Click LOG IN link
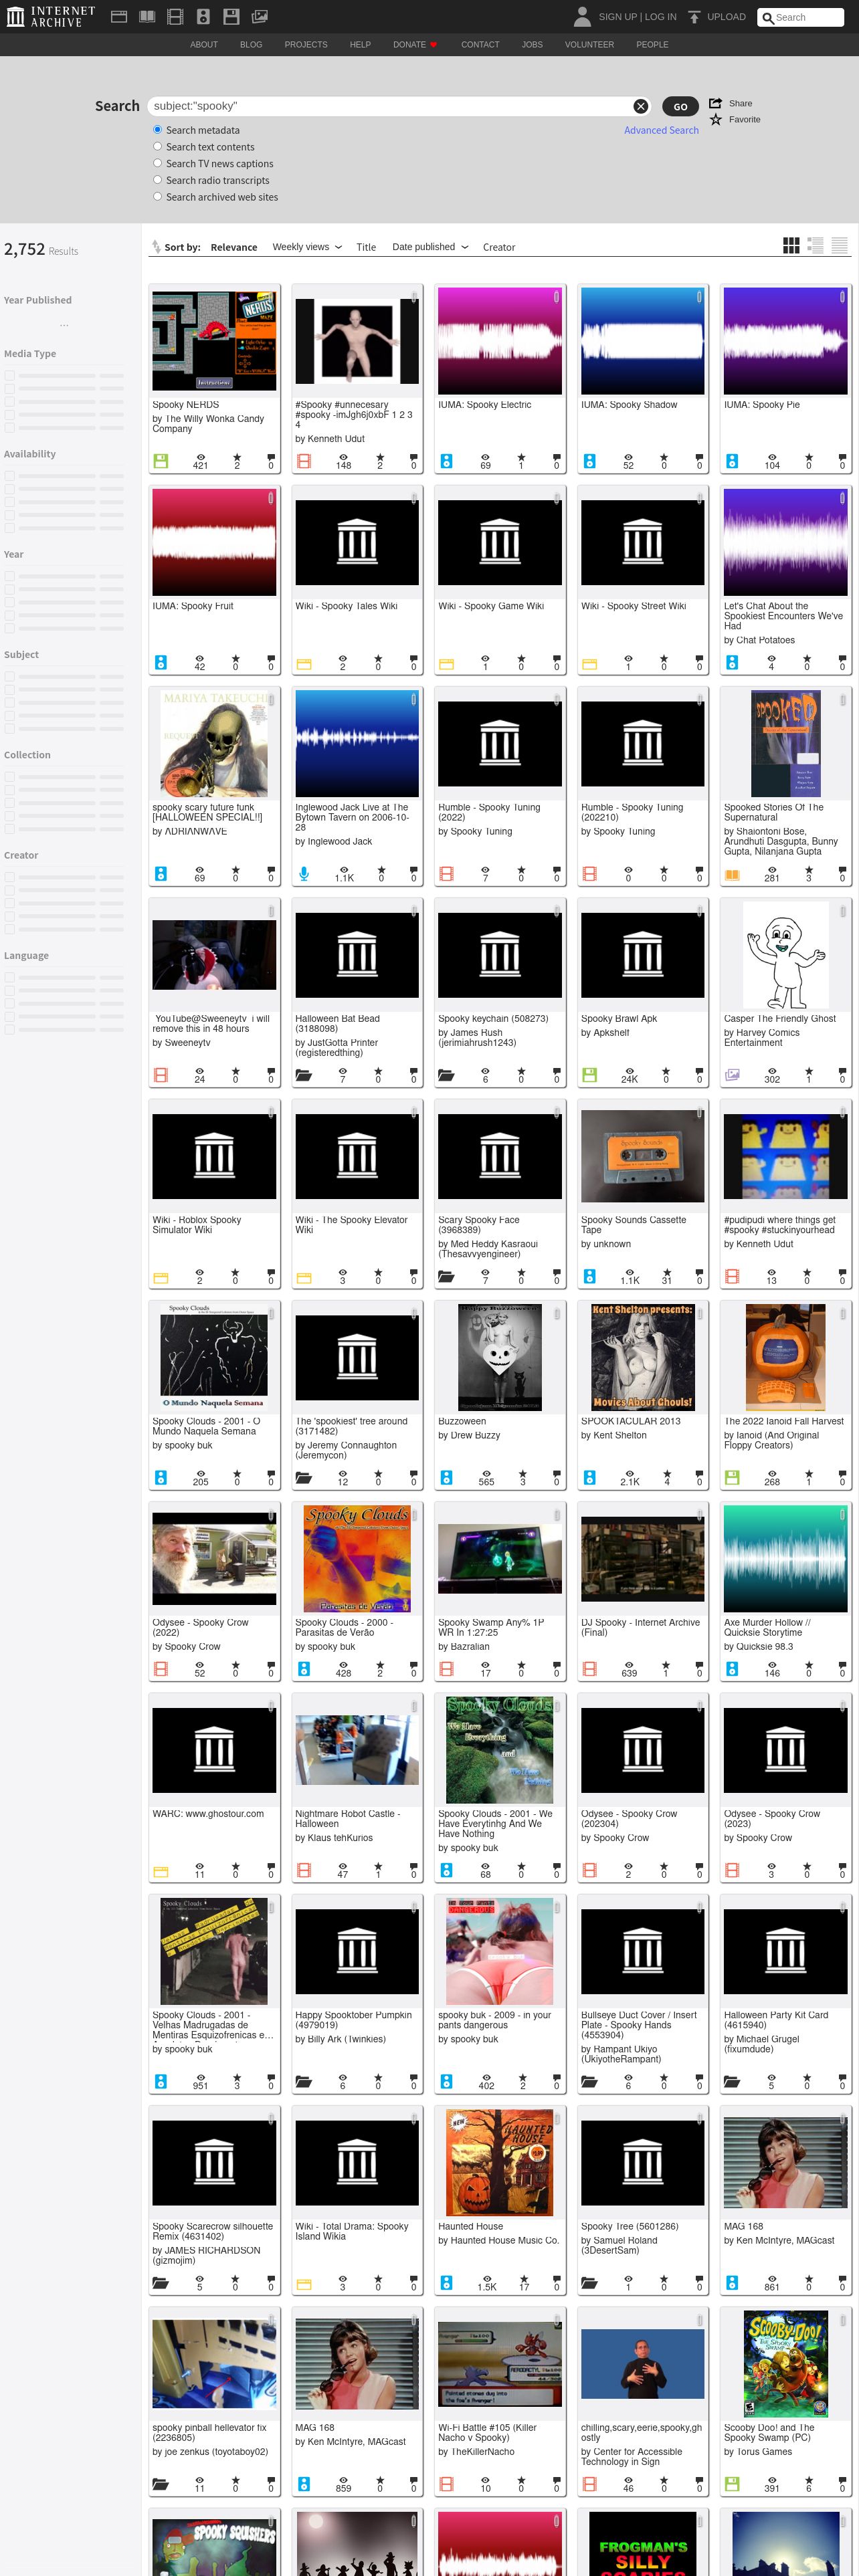 pyautogui.click(x=660, y=17)
